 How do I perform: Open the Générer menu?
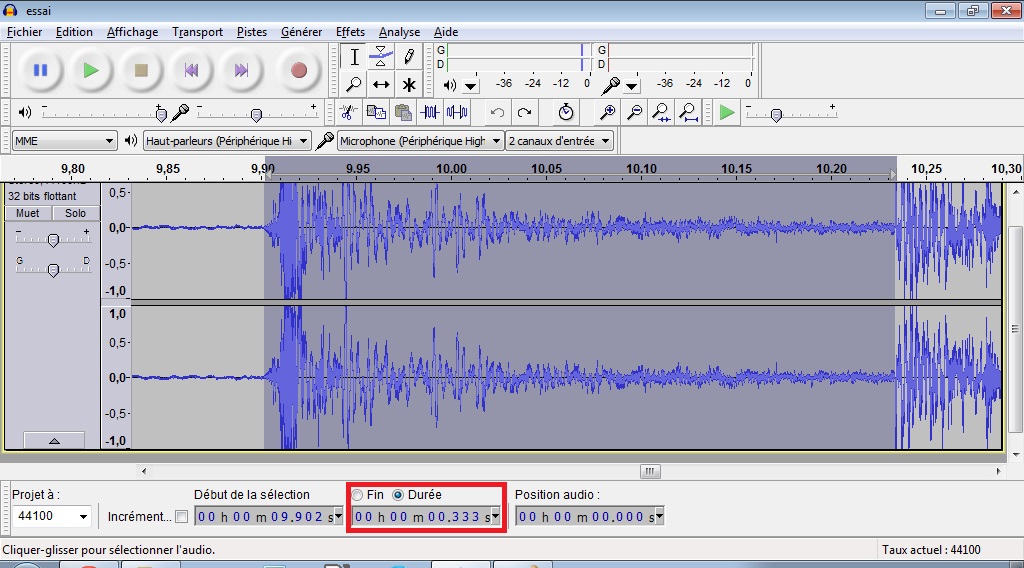tap(301, 32)
